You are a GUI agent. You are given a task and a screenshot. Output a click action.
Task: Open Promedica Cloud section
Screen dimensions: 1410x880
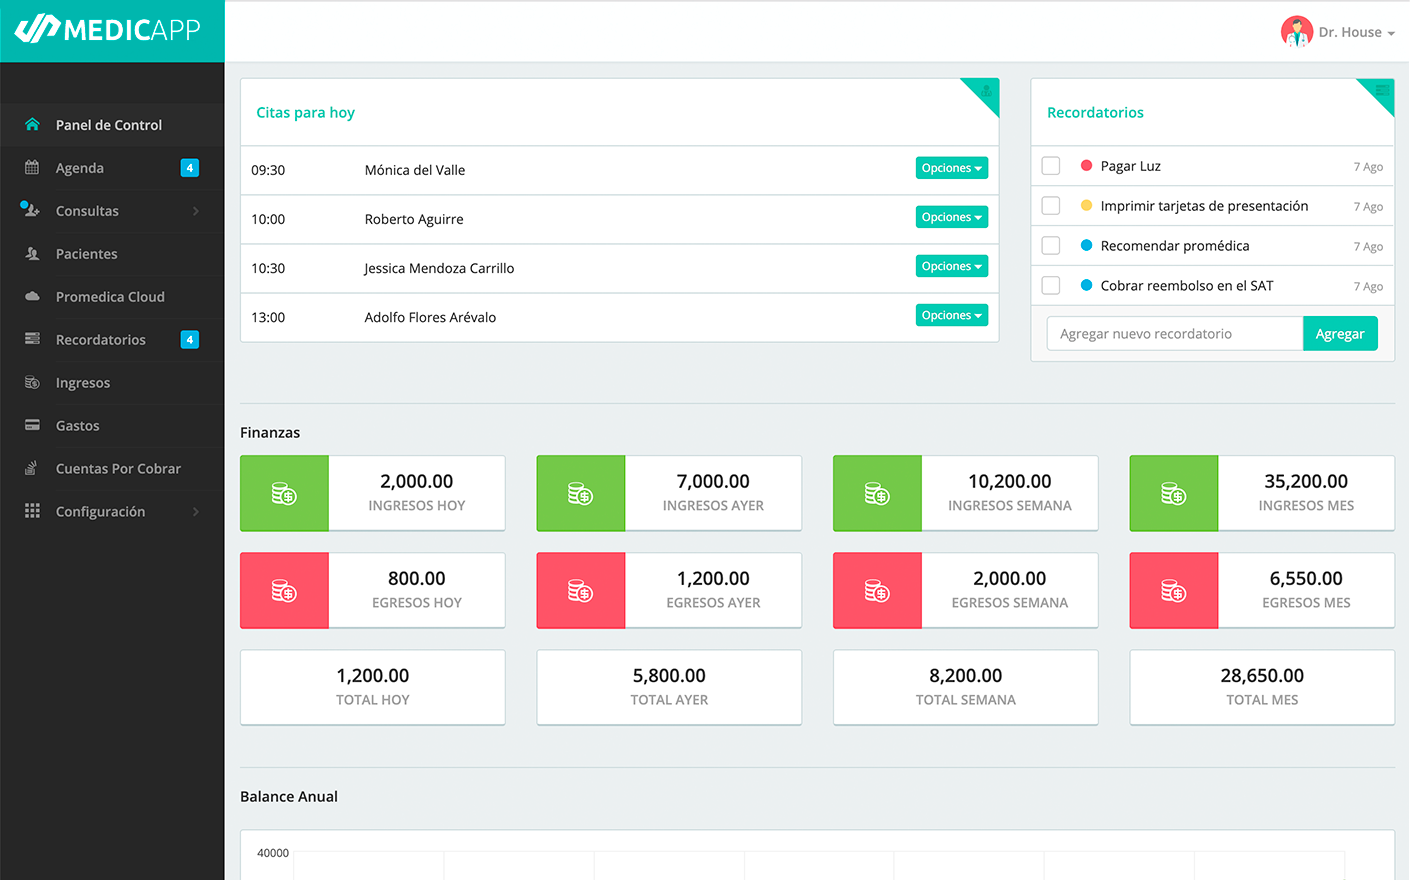112,297
